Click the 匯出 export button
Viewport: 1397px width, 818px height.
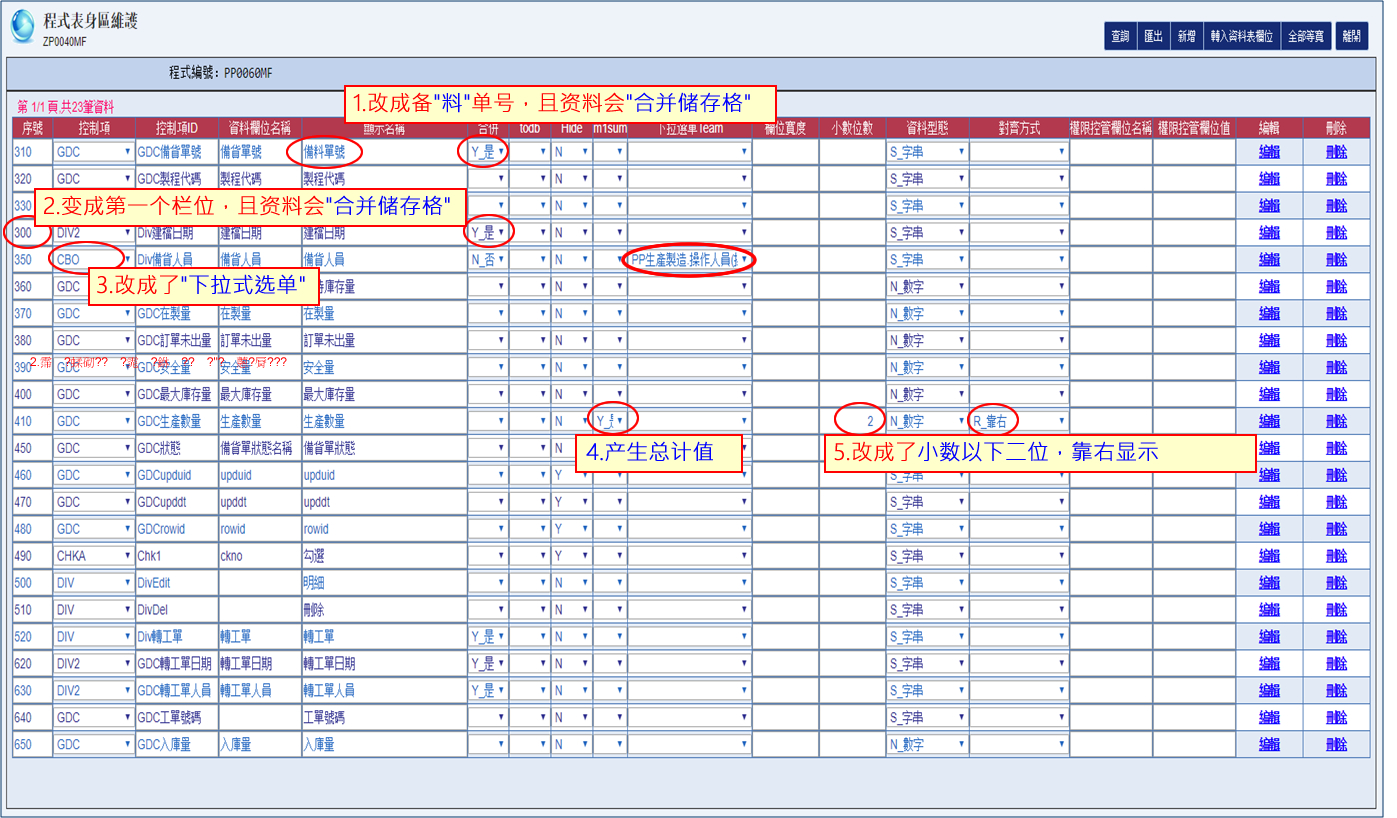(1153, 36)
